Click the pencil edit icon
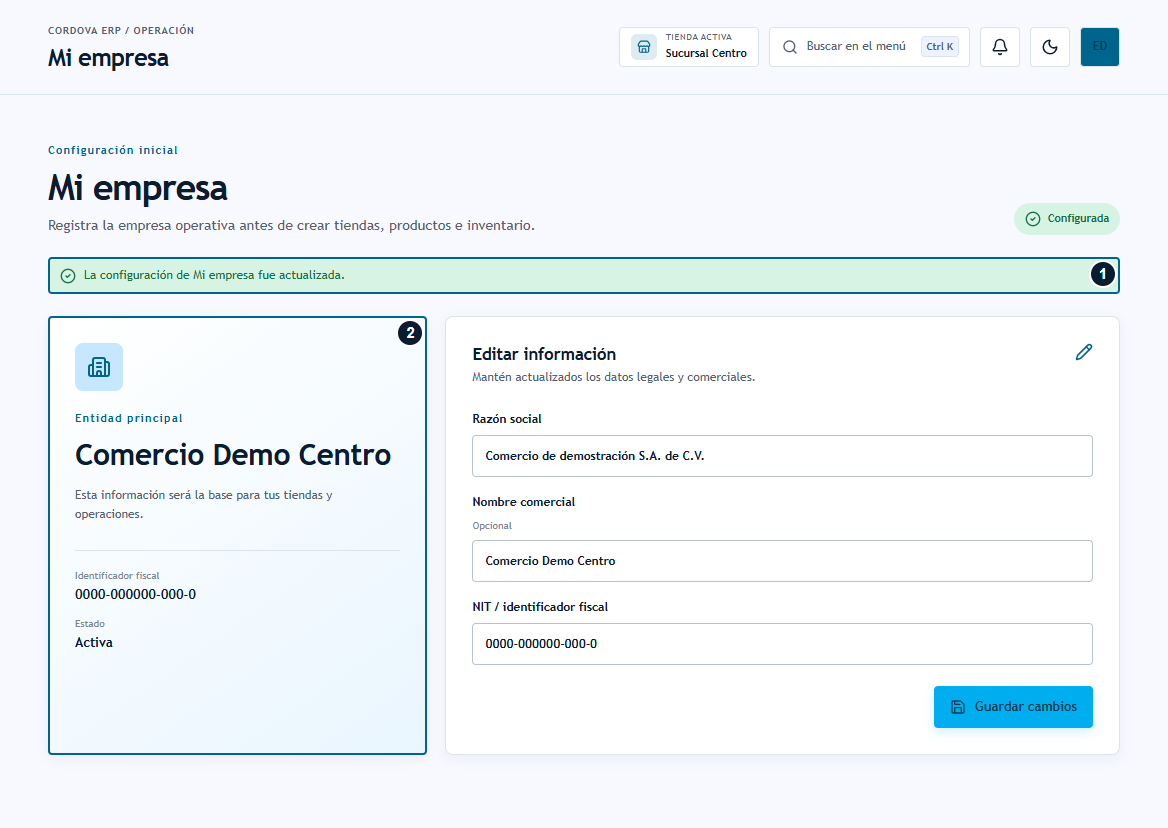 pyautogui.click(x=1084, y=352)
